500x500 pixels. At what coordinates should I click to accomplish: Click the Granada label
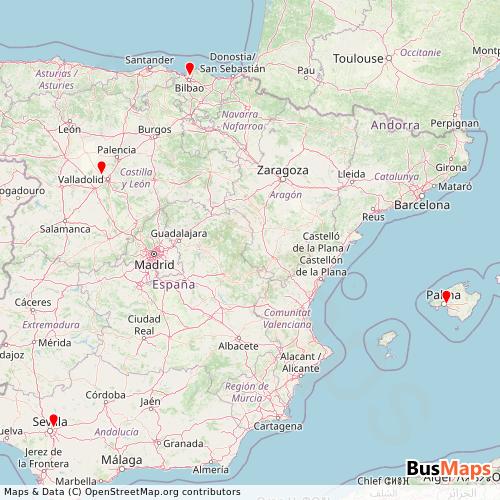pyautogui.click(x=183, y=444)
